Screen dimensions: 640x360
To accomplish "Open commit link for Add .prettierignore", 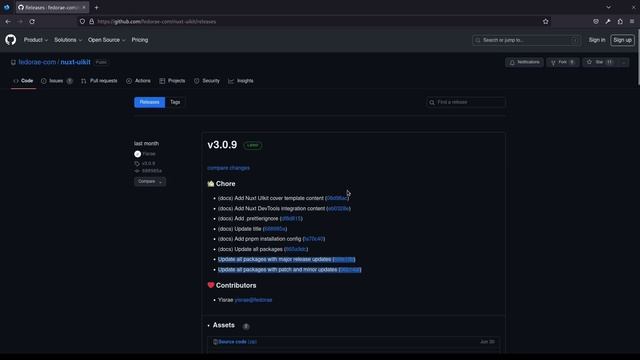I will tap(291, 219).
